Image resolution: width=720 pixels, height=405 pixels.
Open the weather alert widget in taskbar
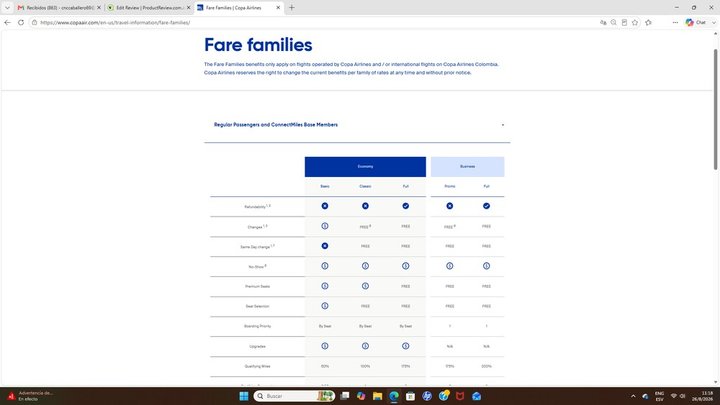[x=29, y=396]
